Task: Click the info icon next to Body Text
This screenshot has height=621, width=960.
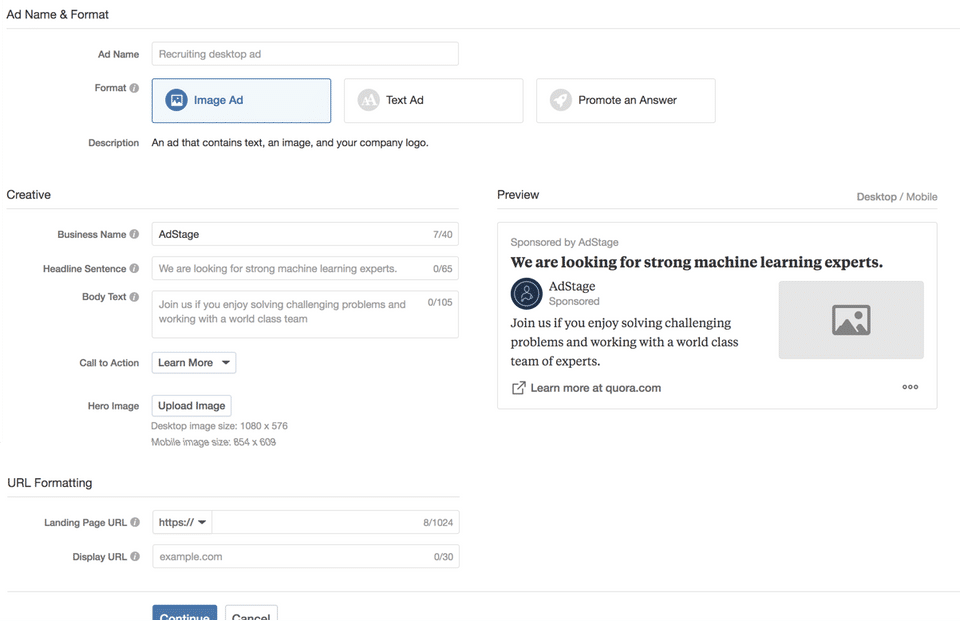Action: (135, 297)
